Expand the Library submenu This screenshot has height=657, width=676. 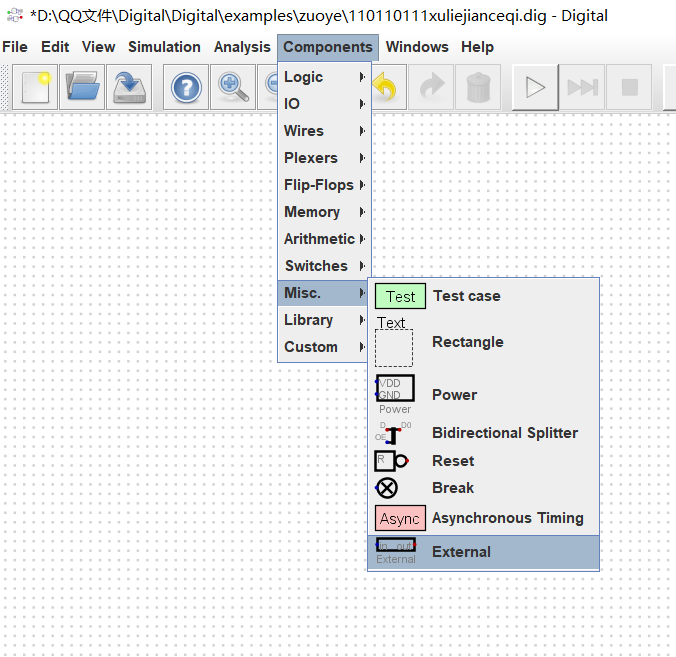pyautogui.click(x=324, y=320)
